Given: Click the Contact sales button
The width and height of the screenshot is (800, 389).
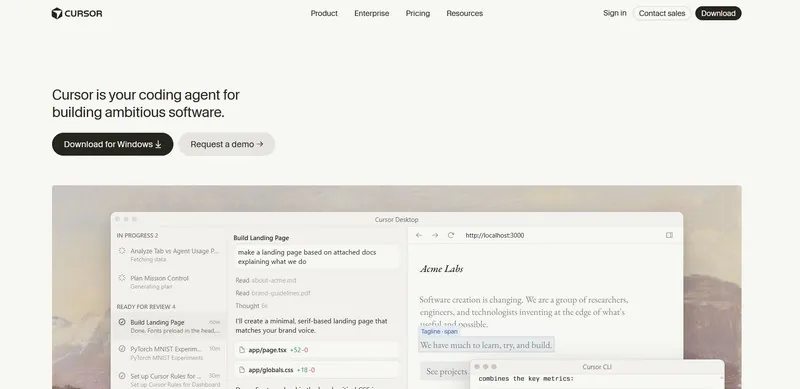Looking at the screenshot, I should point(662,13).
